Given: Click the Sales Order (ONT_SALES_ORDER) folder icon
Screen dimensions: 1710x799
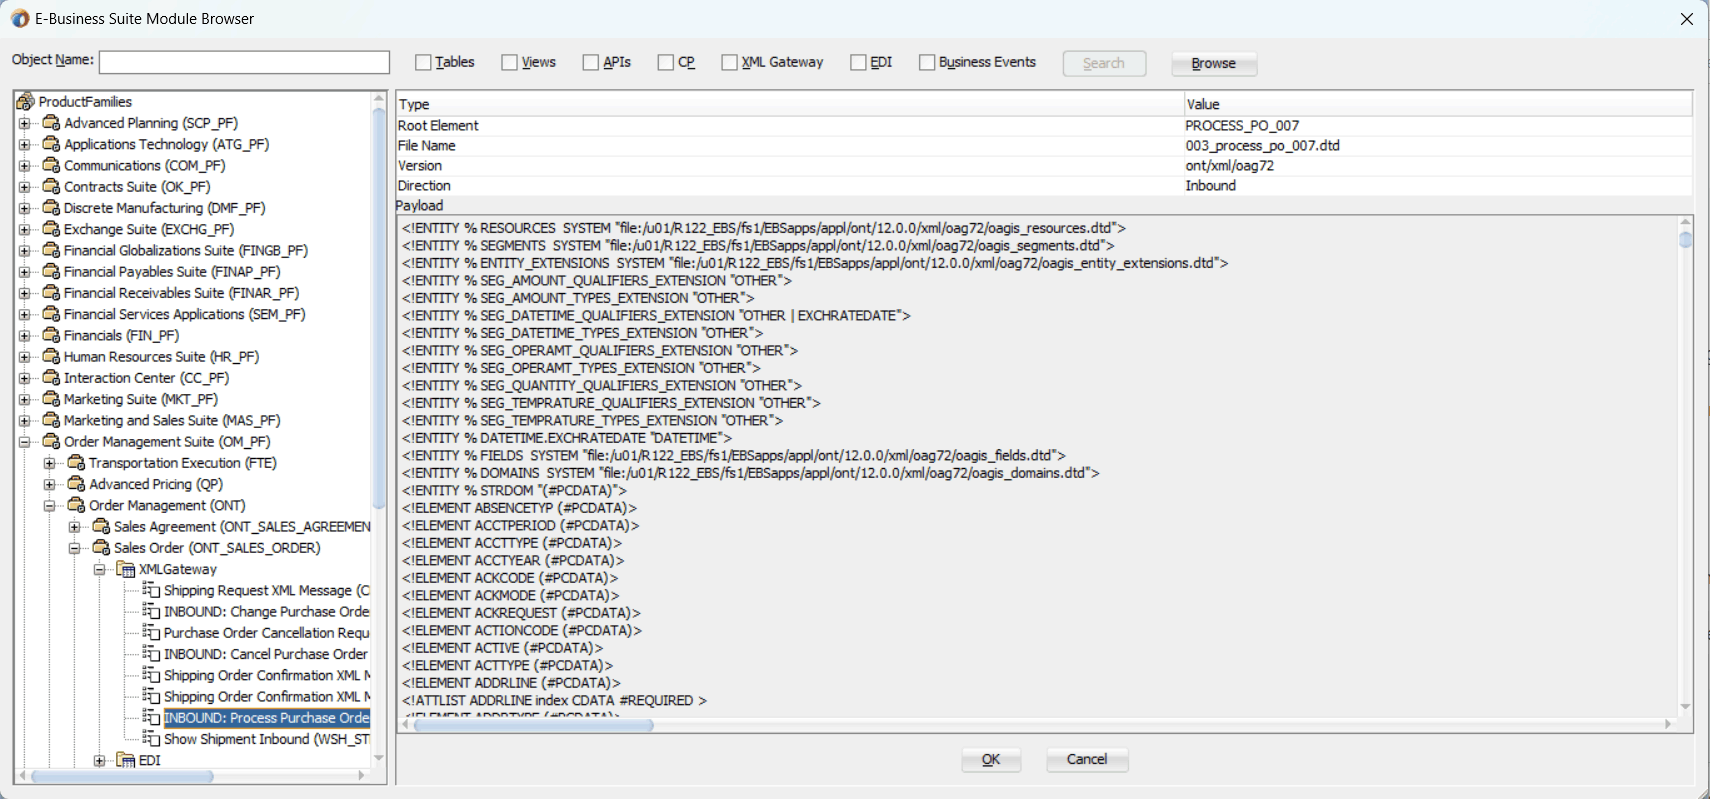Looking at the screenshot, I should tap(101, 547).
